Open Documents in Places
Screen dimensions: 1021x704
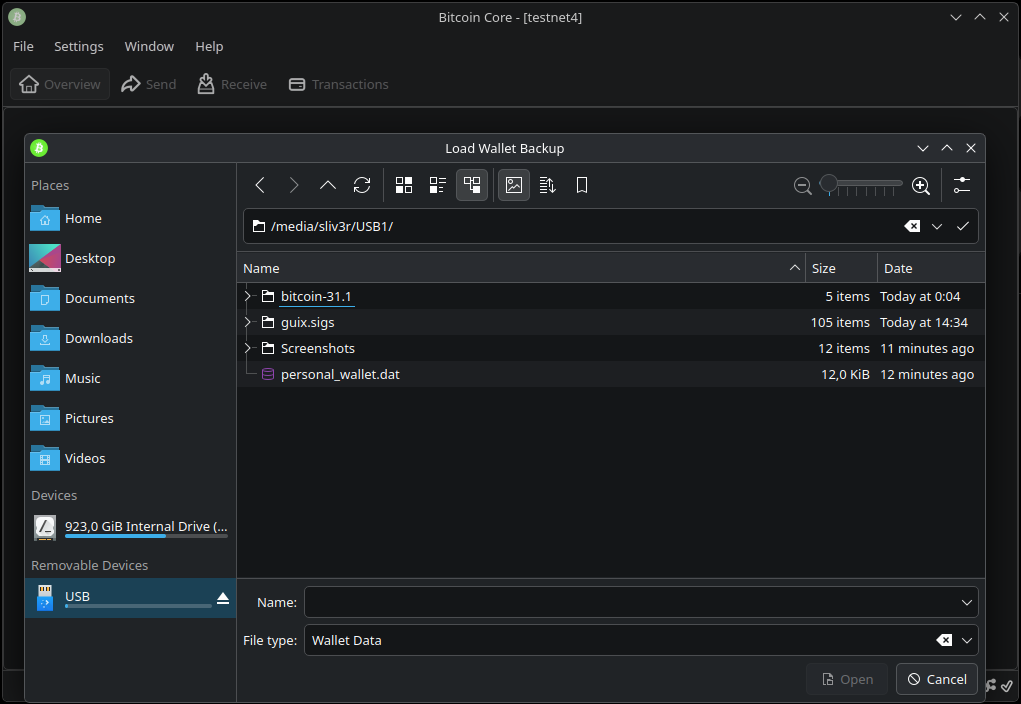[130, 299]
